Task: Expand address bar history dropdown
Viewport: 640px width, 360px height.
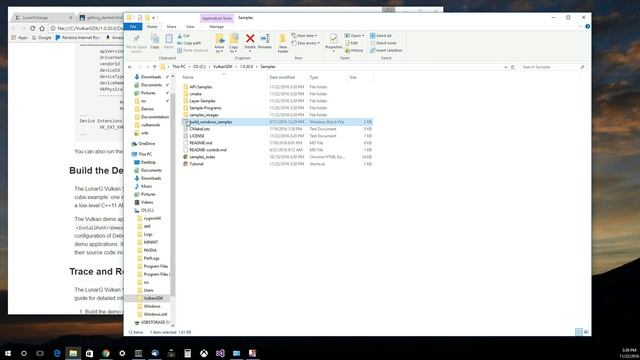Action: 506,67
